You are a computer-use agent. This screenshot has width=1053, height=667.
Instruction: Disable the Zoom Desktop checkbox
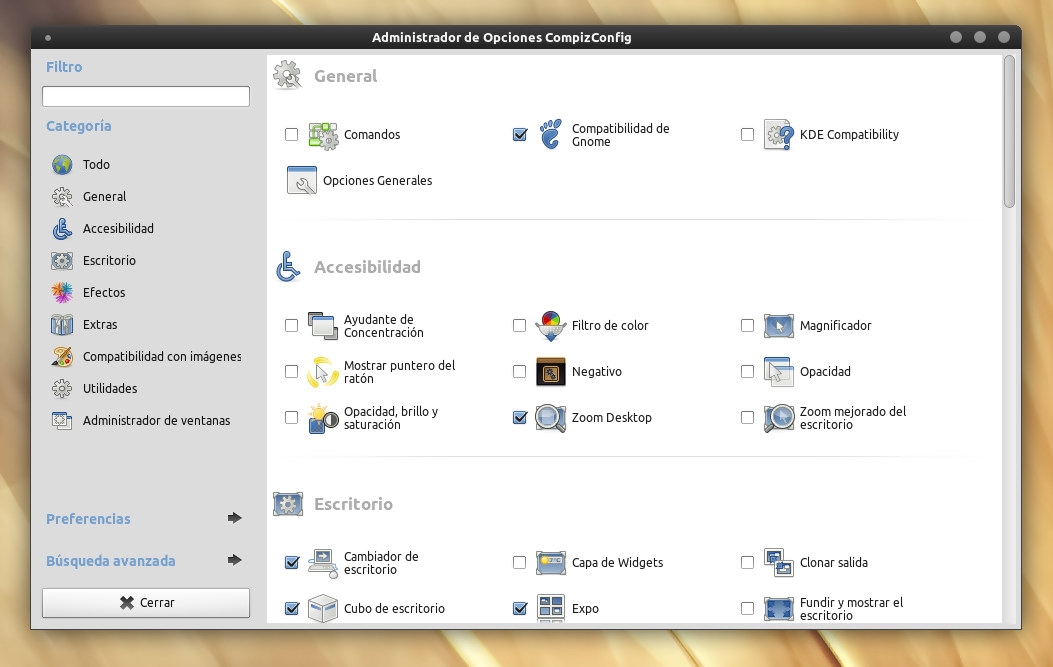pyautogui.click(x=520, y=418)
